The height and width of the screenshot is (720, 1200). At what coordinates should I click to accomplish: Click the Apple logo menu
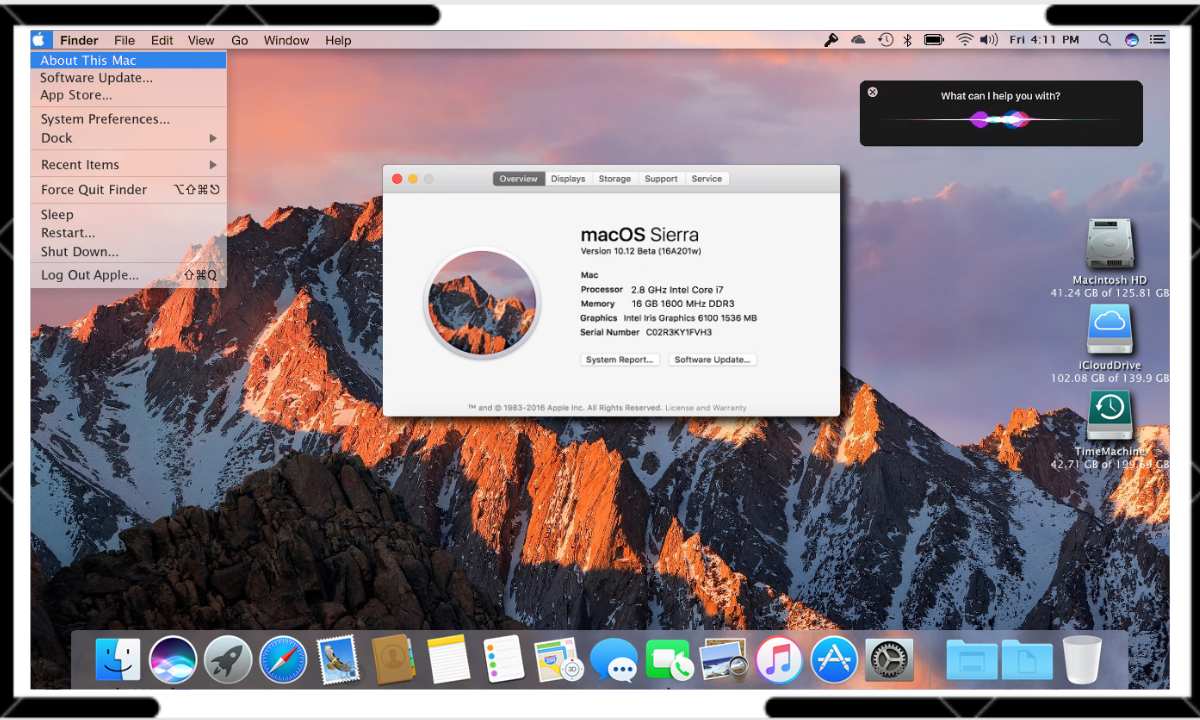pos(39,40)
